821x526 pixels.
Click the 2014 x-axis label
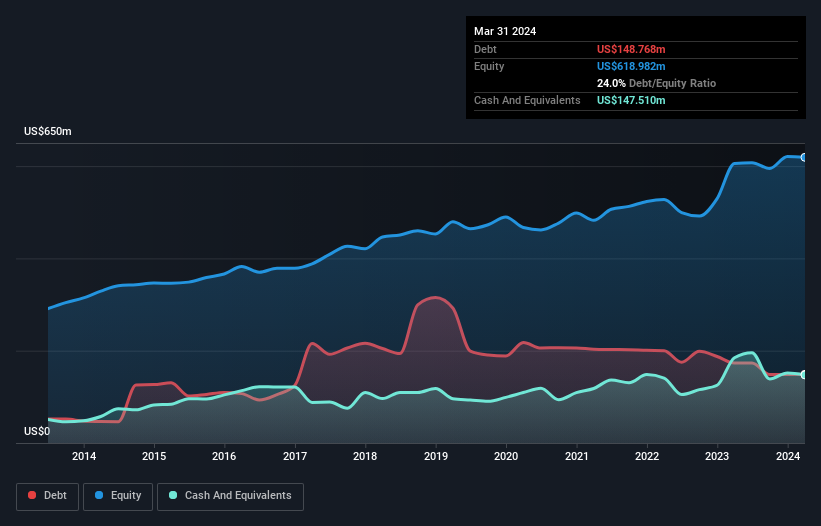[x=84, y=456]
